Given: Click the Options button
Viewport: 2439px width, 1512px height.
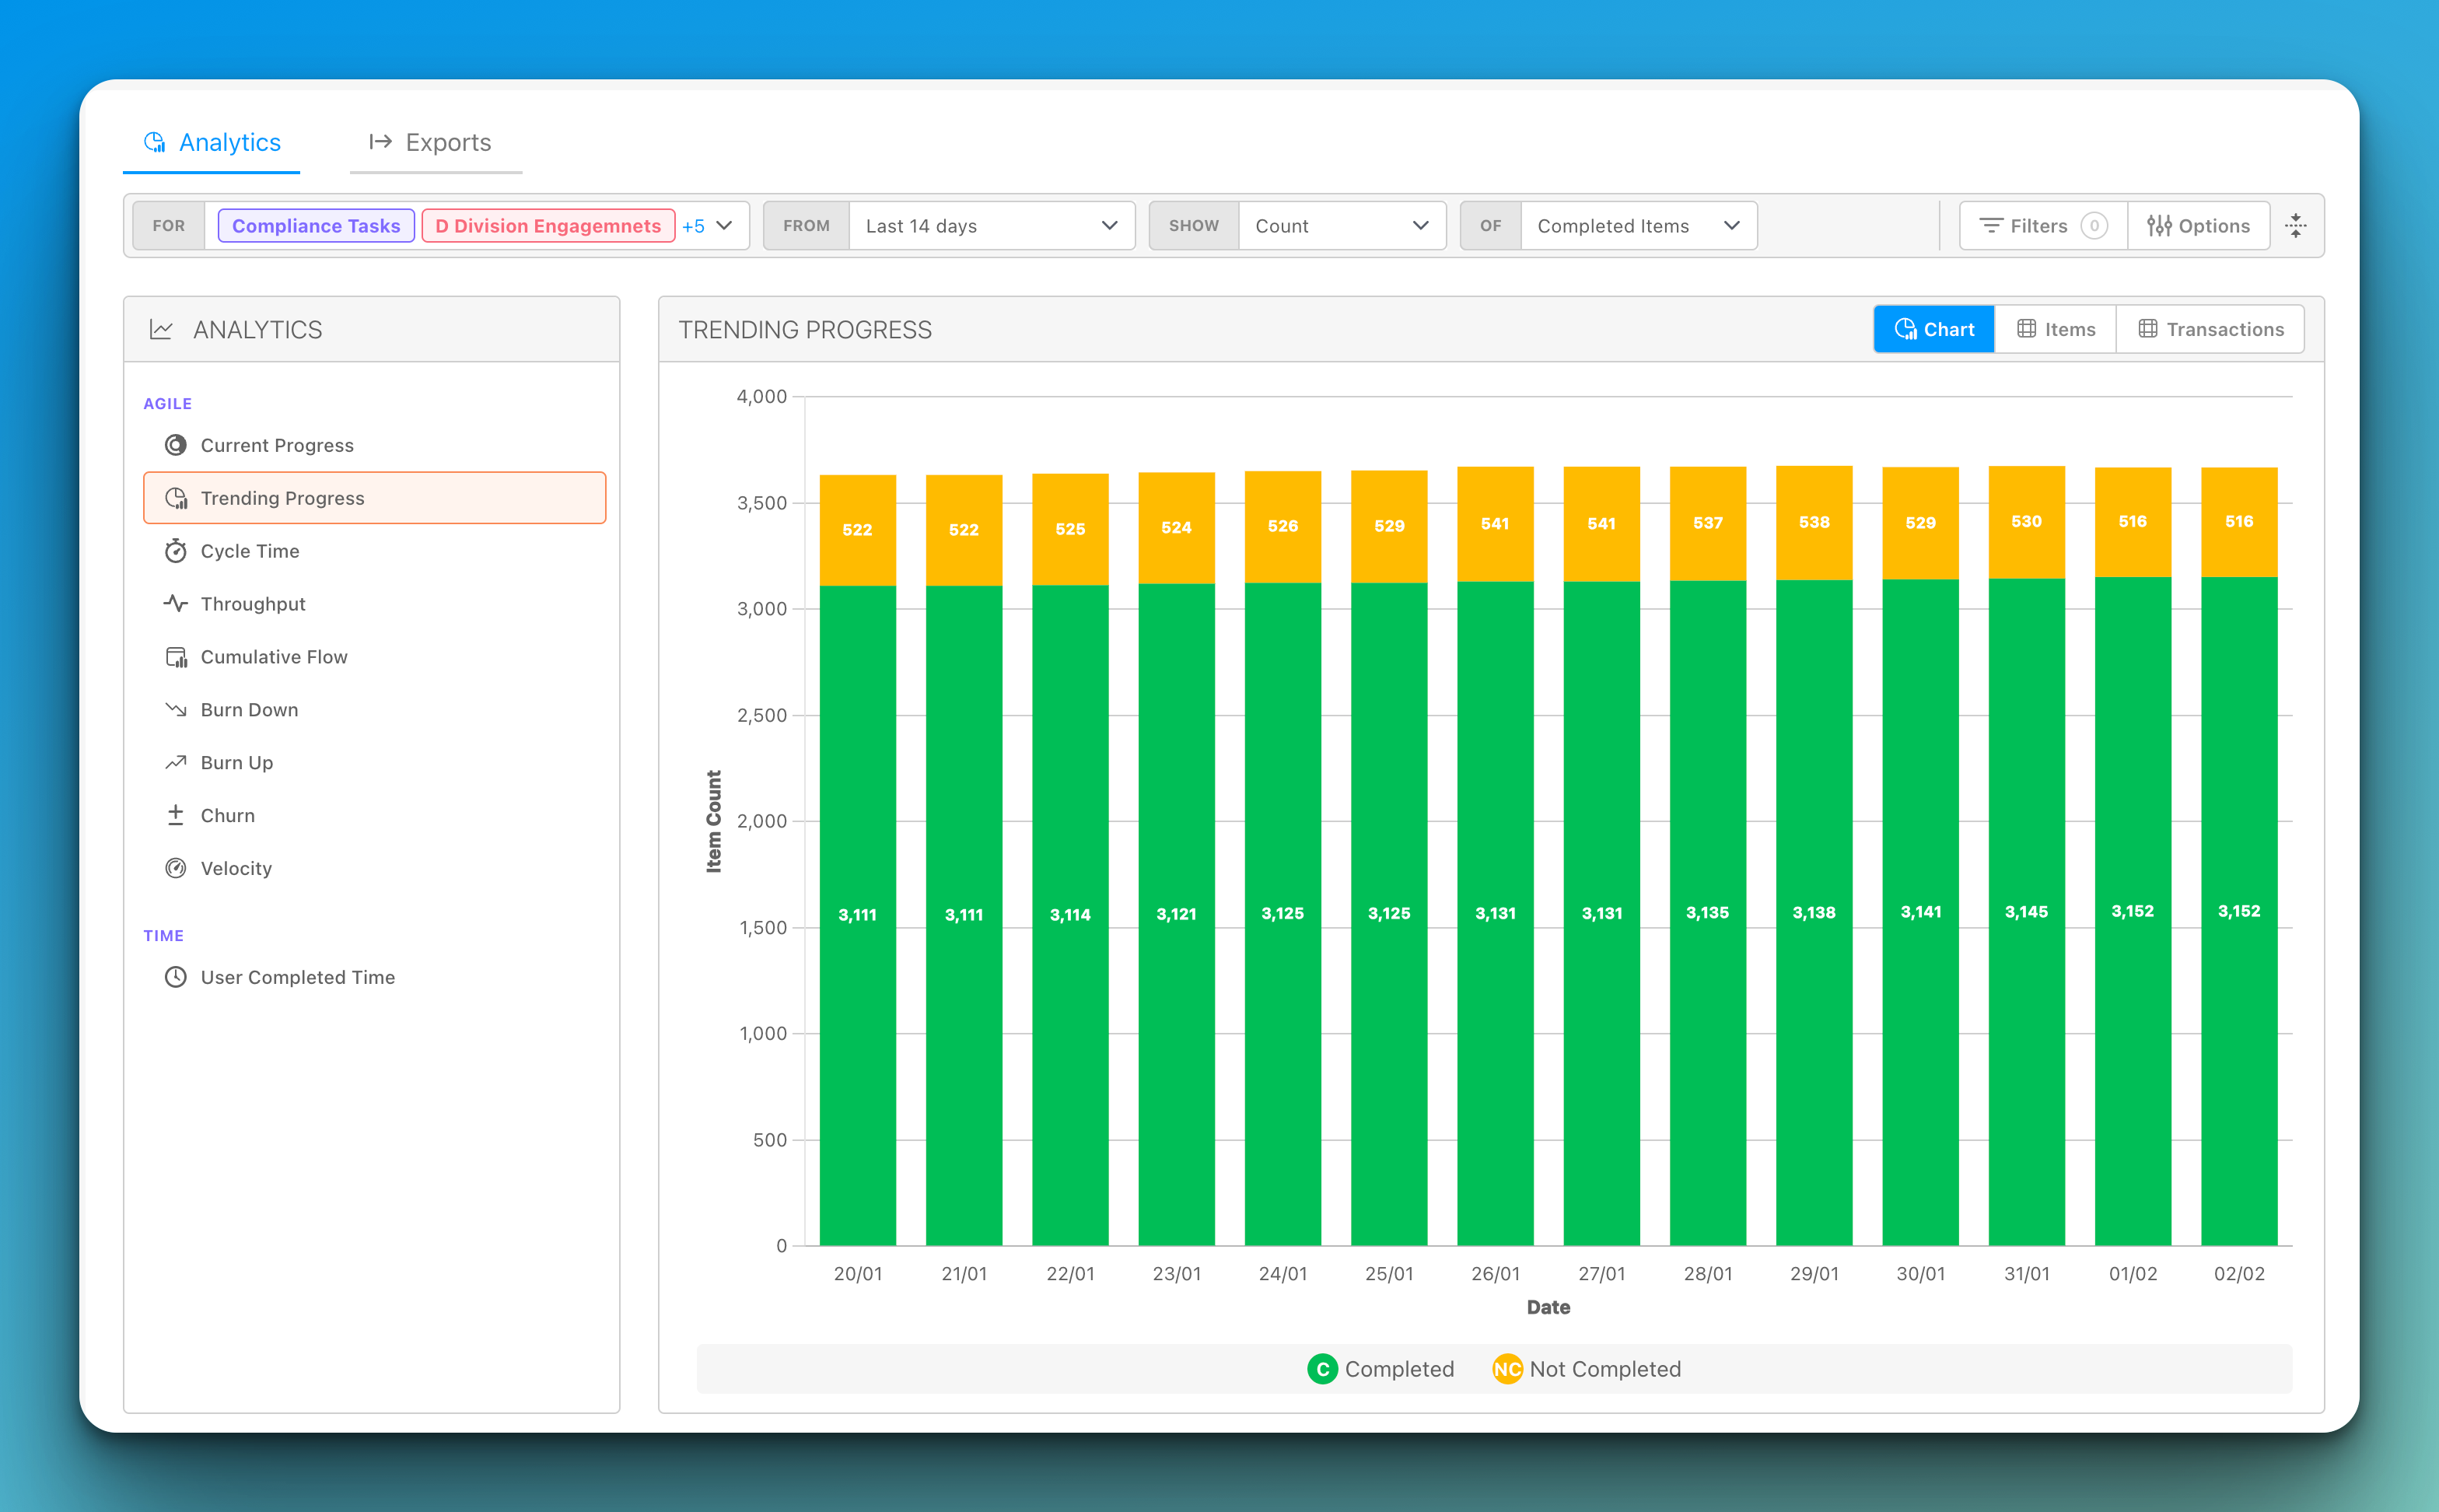Looking at the screenshot, I should coord(2198,226).
